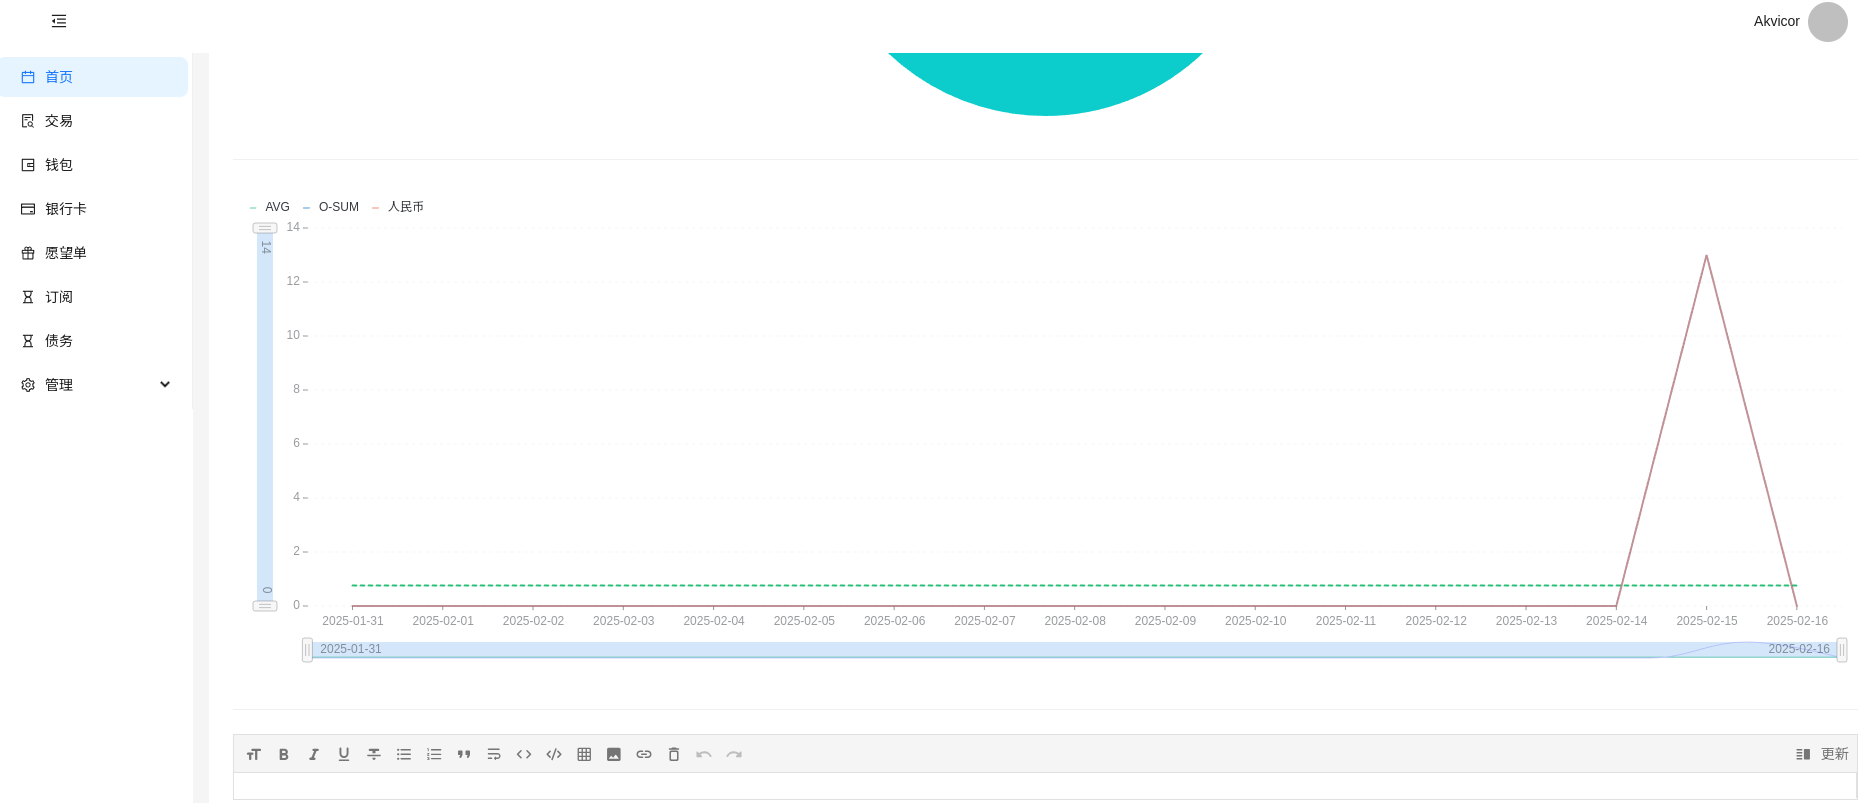Screen dimensions: 1868x803
Task: Click the 2025-02-08 x-axis label
Action: click(1075, 621)
